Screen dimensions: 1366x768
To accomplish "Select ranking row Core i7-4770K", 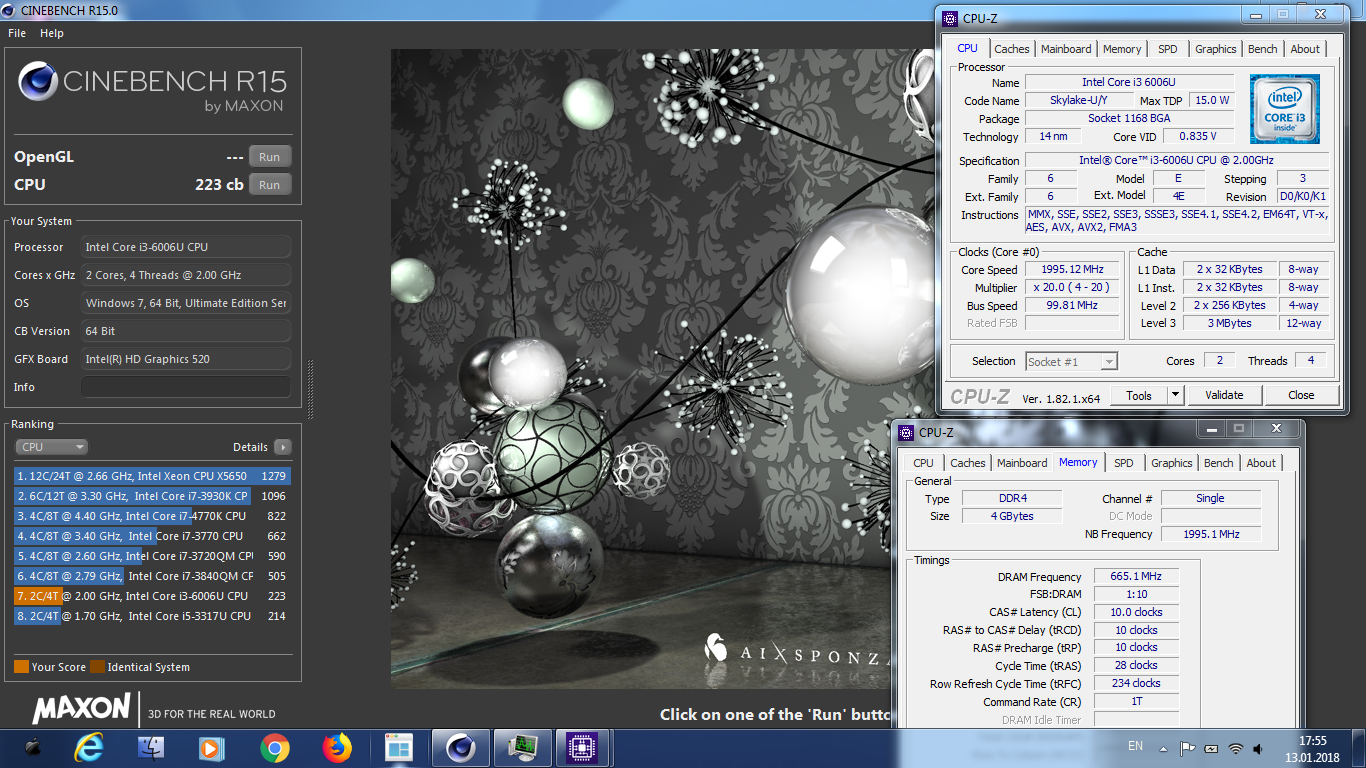I will [x=151, y=516].
